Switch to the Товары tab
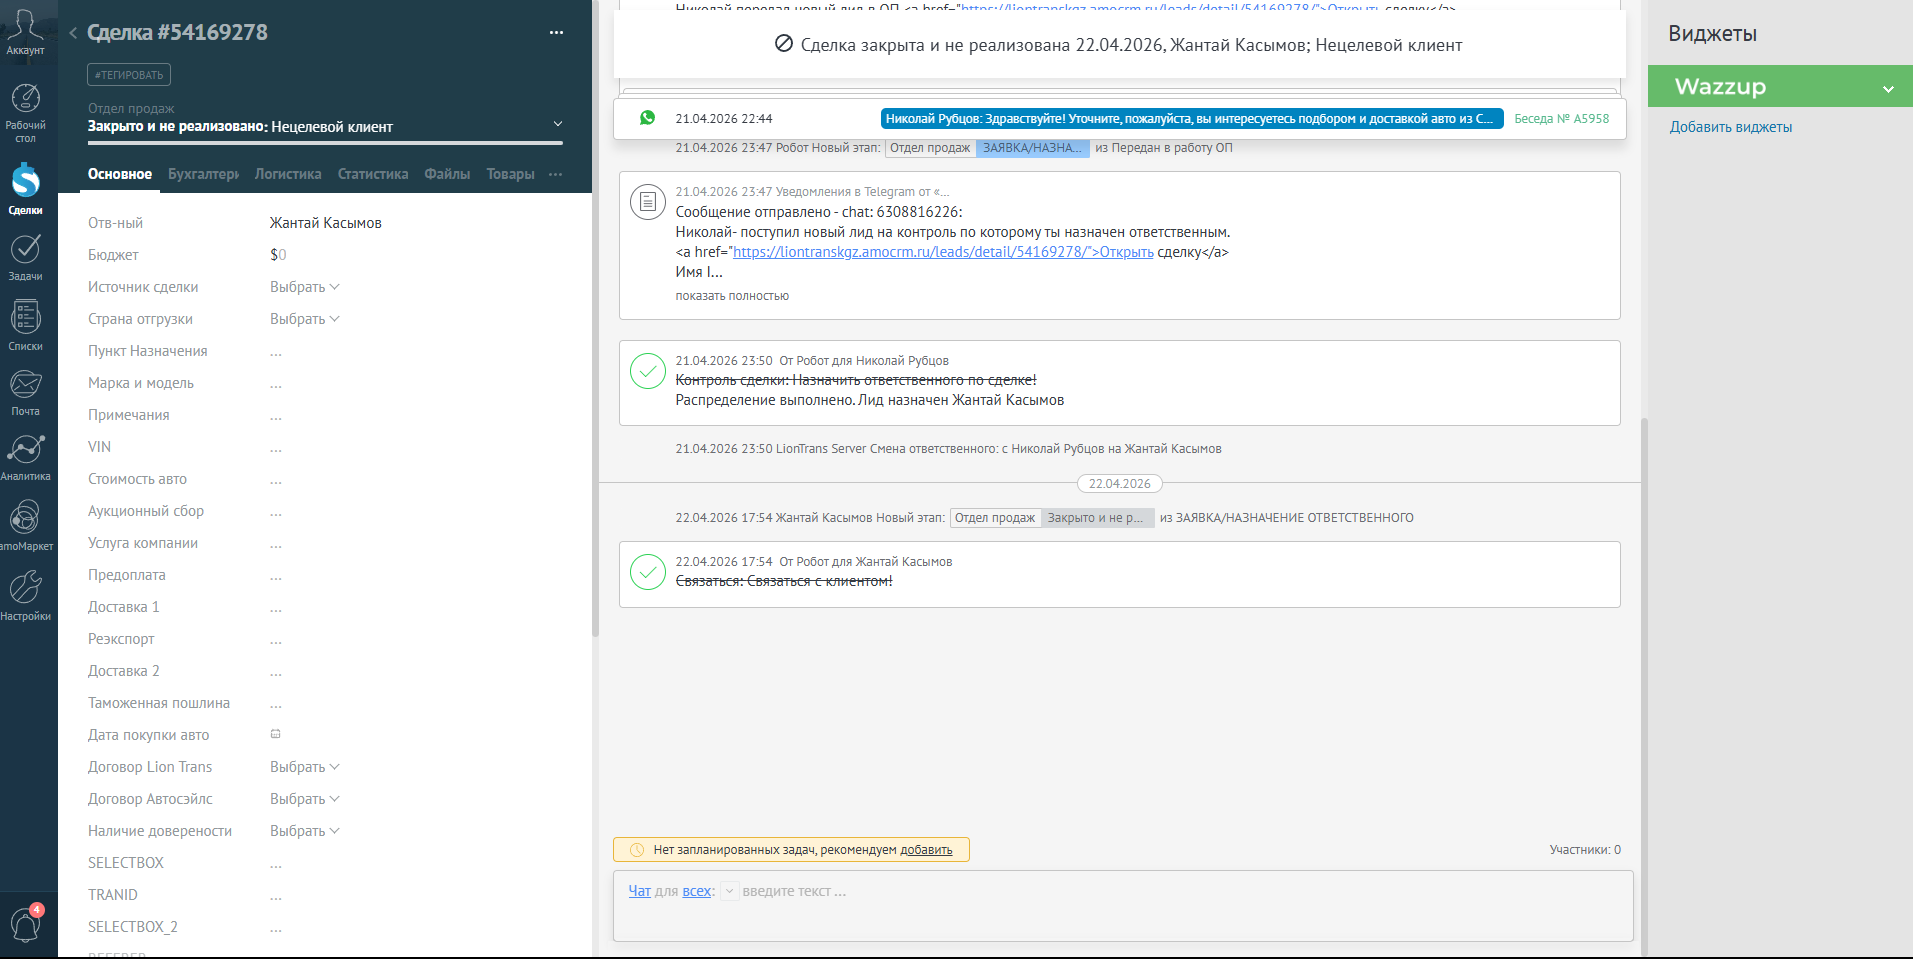Viewport: 1913px width, 959px height. [x=511, y=174]
